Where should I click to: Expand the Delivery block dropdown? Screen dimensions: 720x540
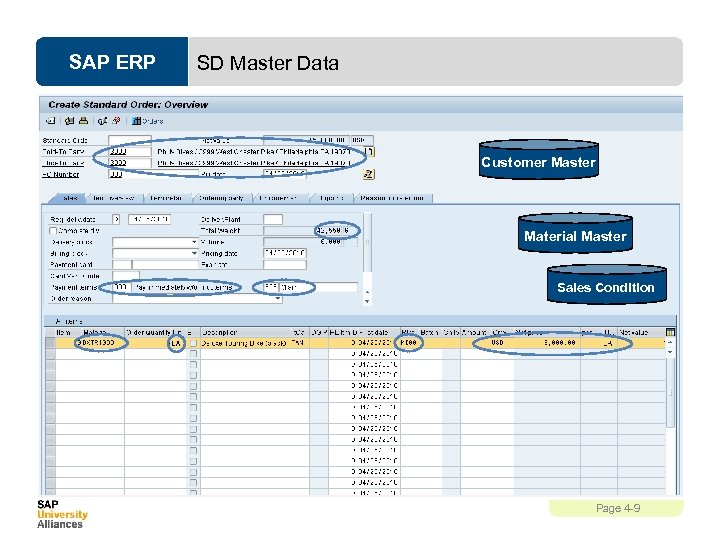[x=194, y=242]
